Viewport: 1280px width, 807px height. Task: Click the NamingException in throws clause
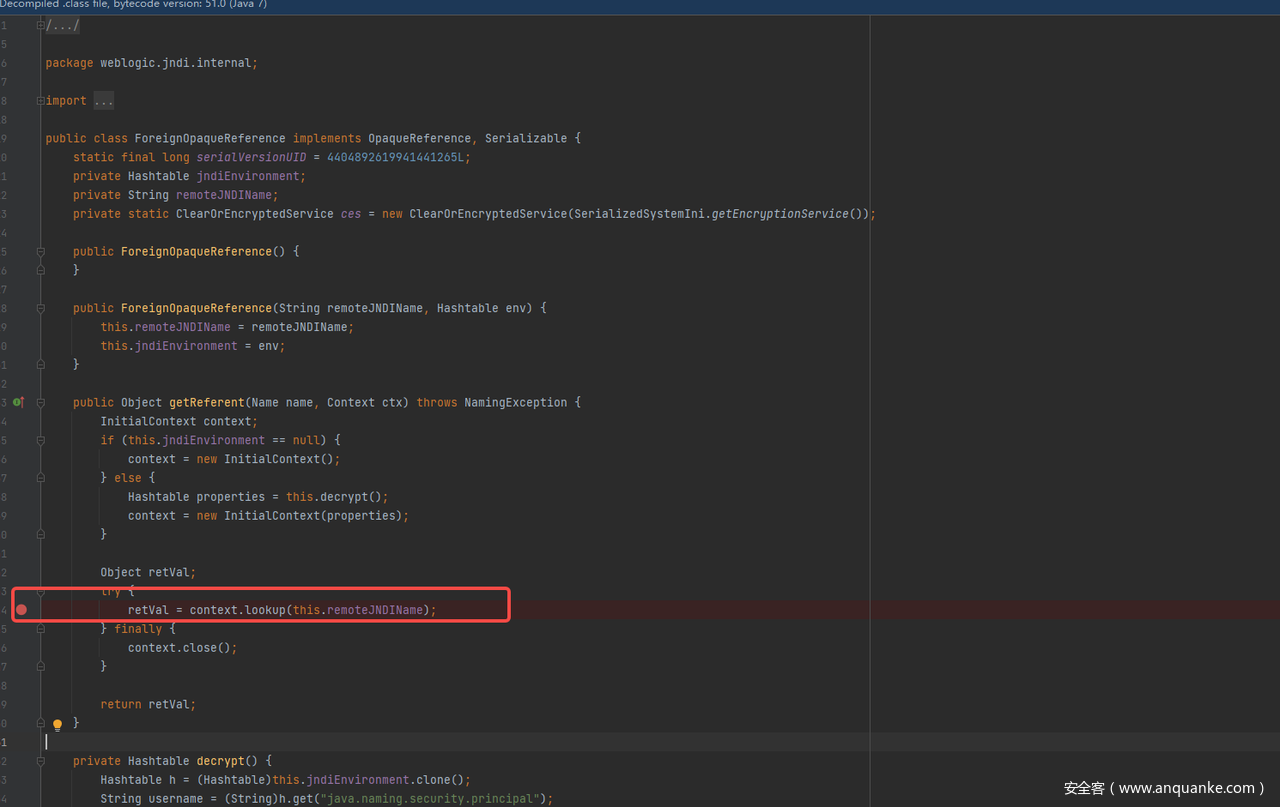[515, 403]
